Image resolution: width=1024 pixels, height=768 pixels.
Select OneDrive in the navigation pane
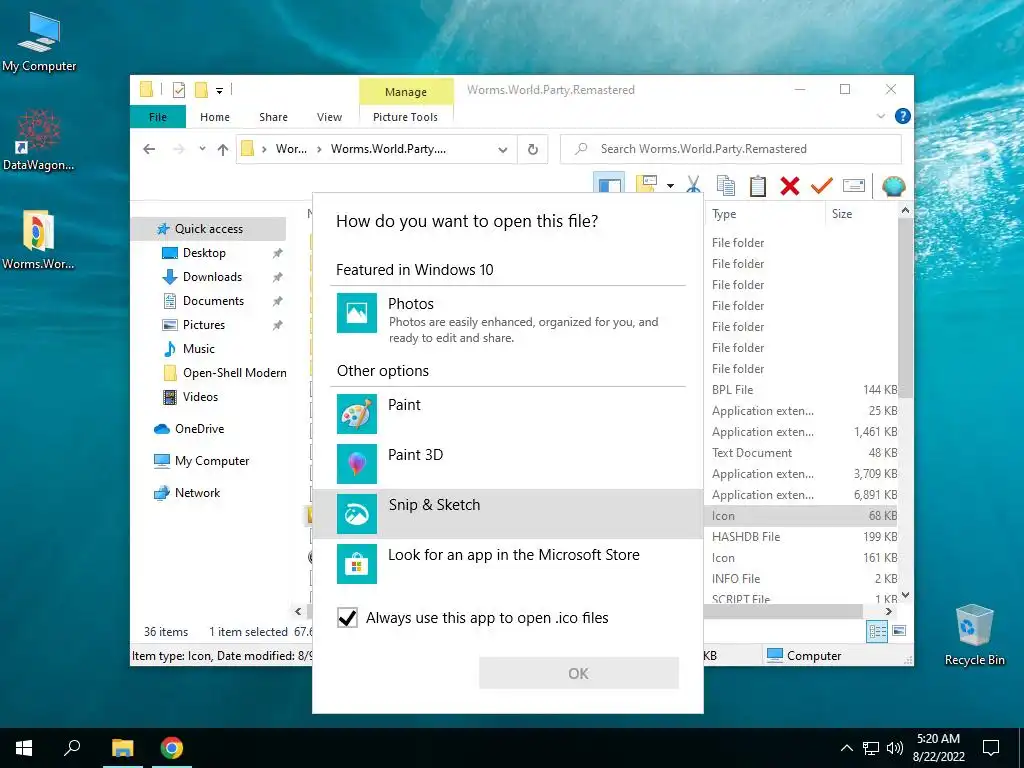[x=199, y=429]
